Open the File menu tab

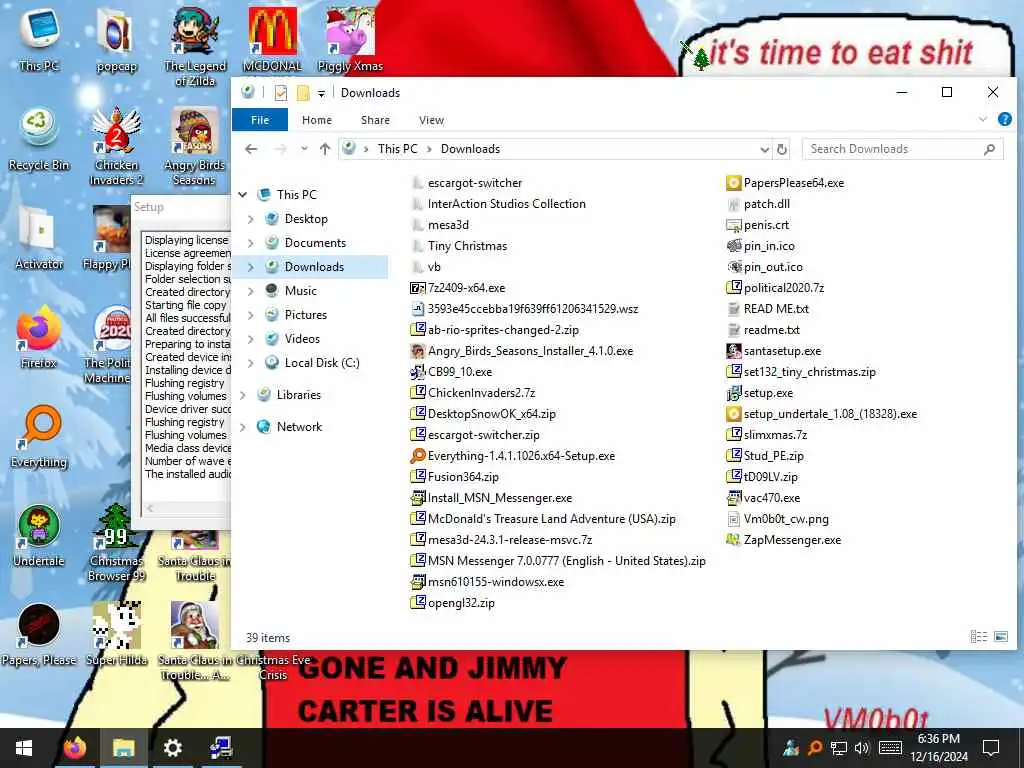pos(260,120)
